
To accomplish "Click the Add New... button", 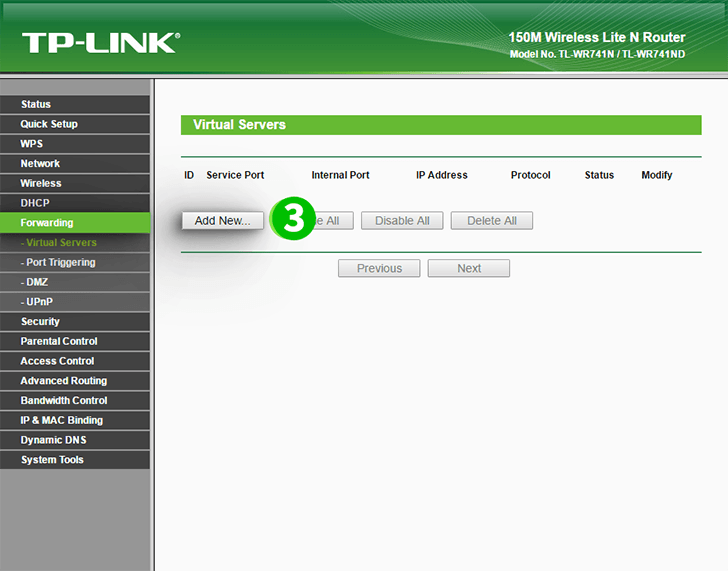I will [222, 221].
